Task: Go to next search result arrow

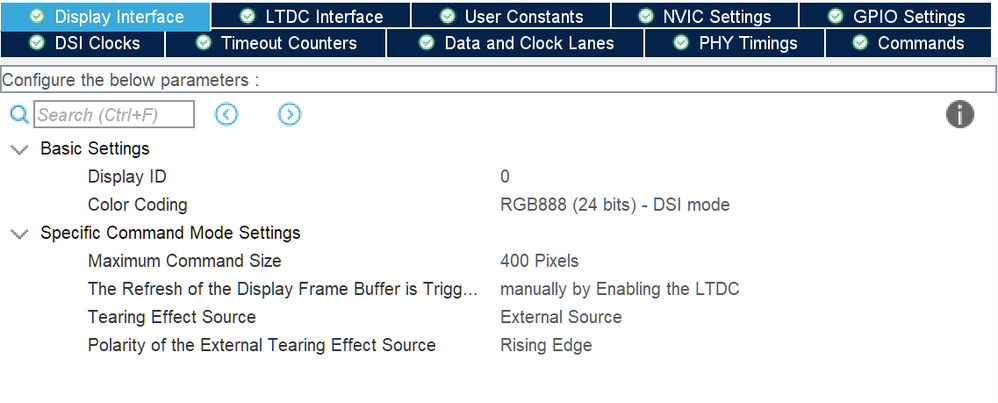Action: tap(290, 115)
